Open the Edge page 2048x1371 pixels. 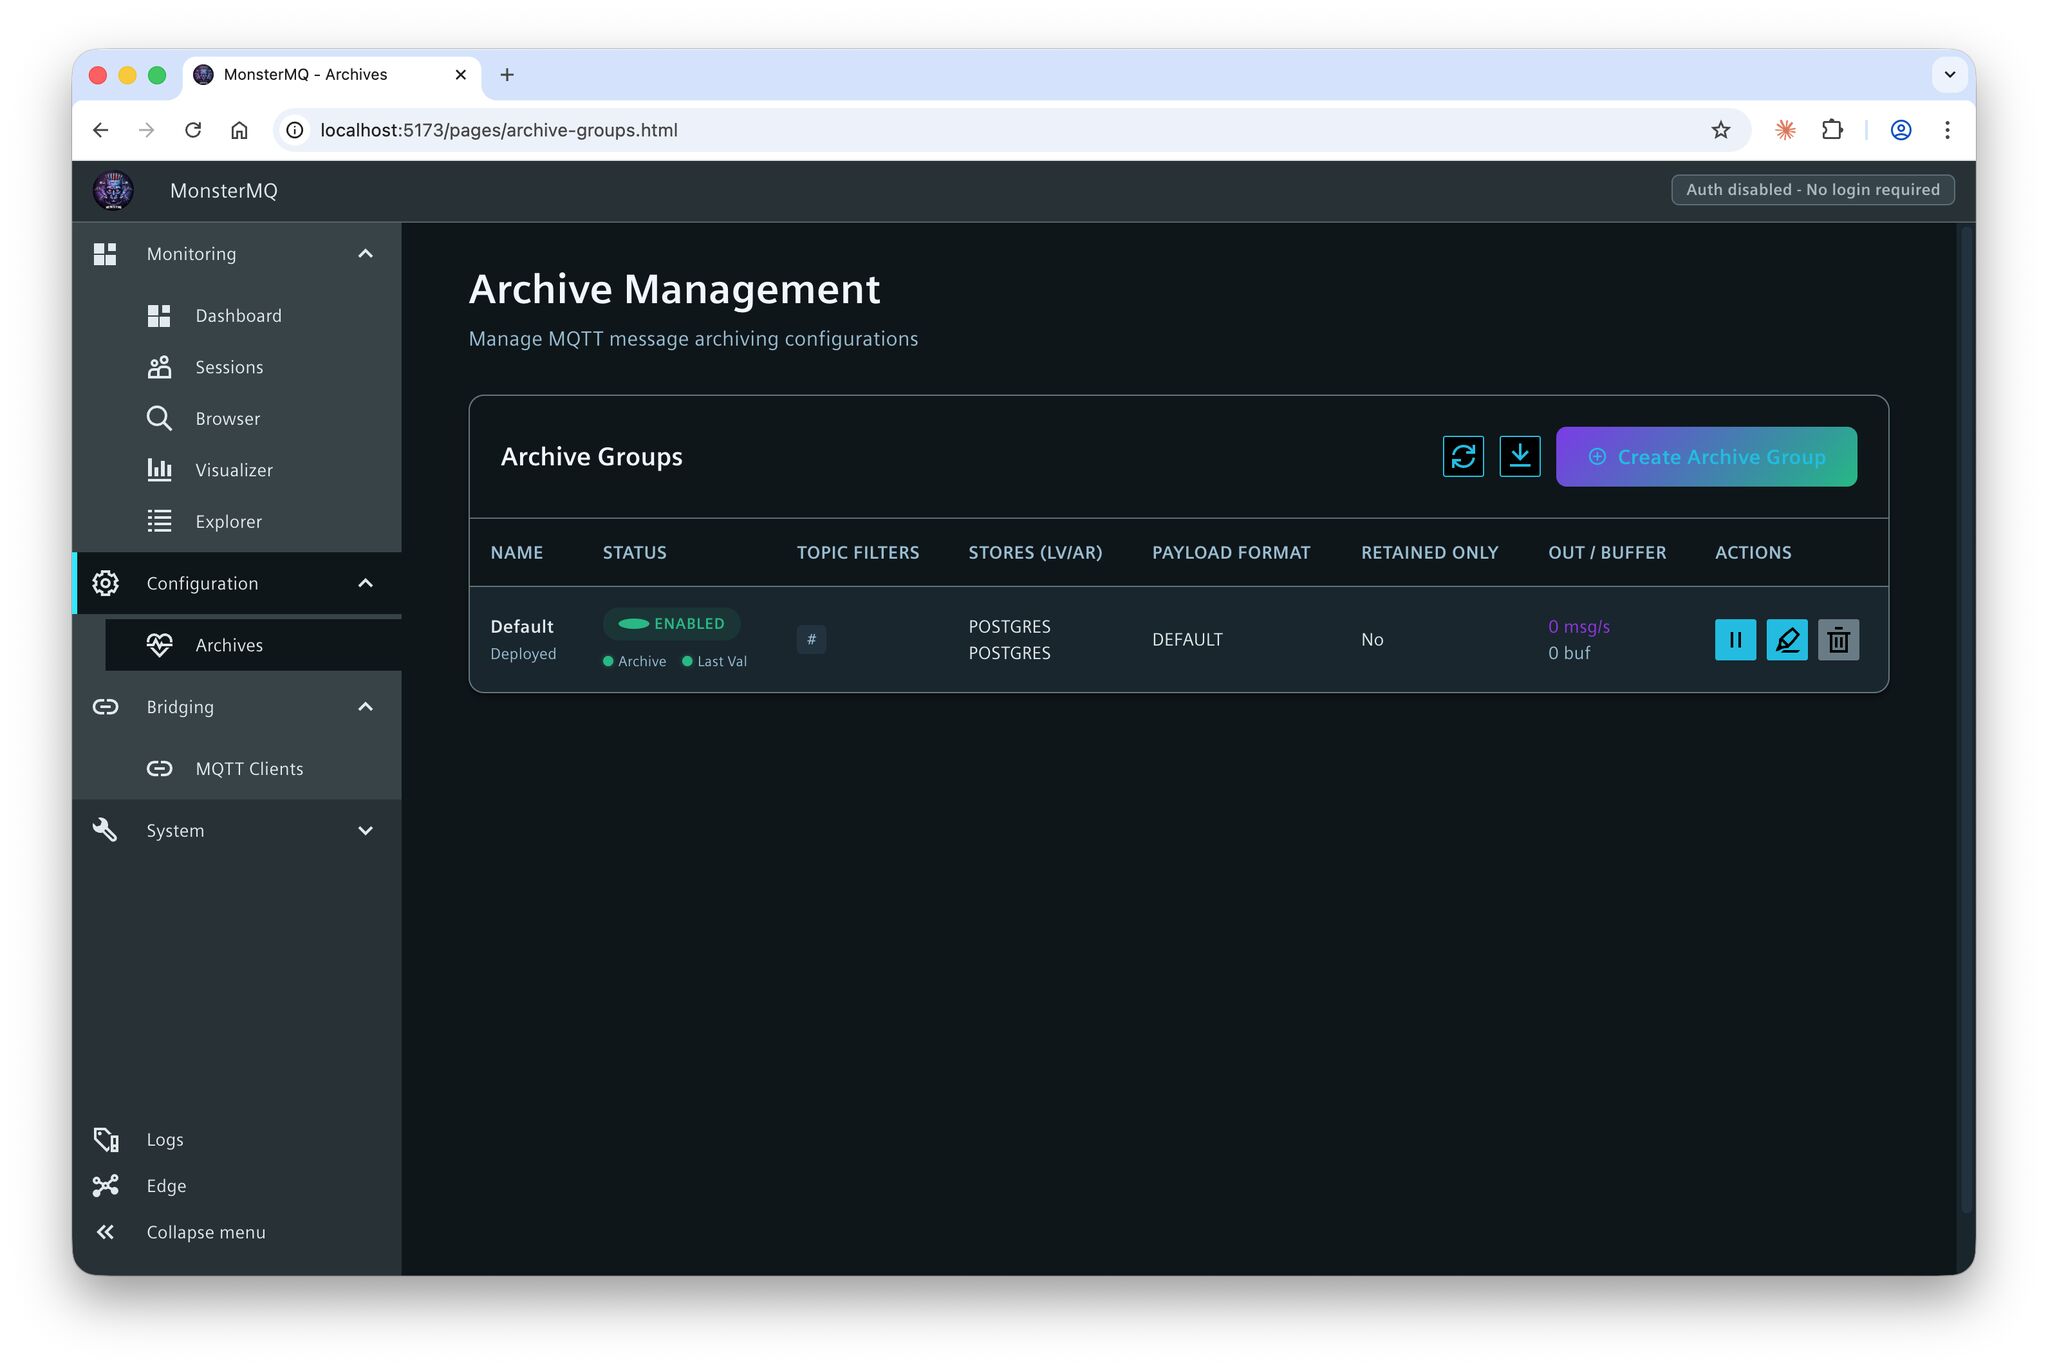point(165,1185)
